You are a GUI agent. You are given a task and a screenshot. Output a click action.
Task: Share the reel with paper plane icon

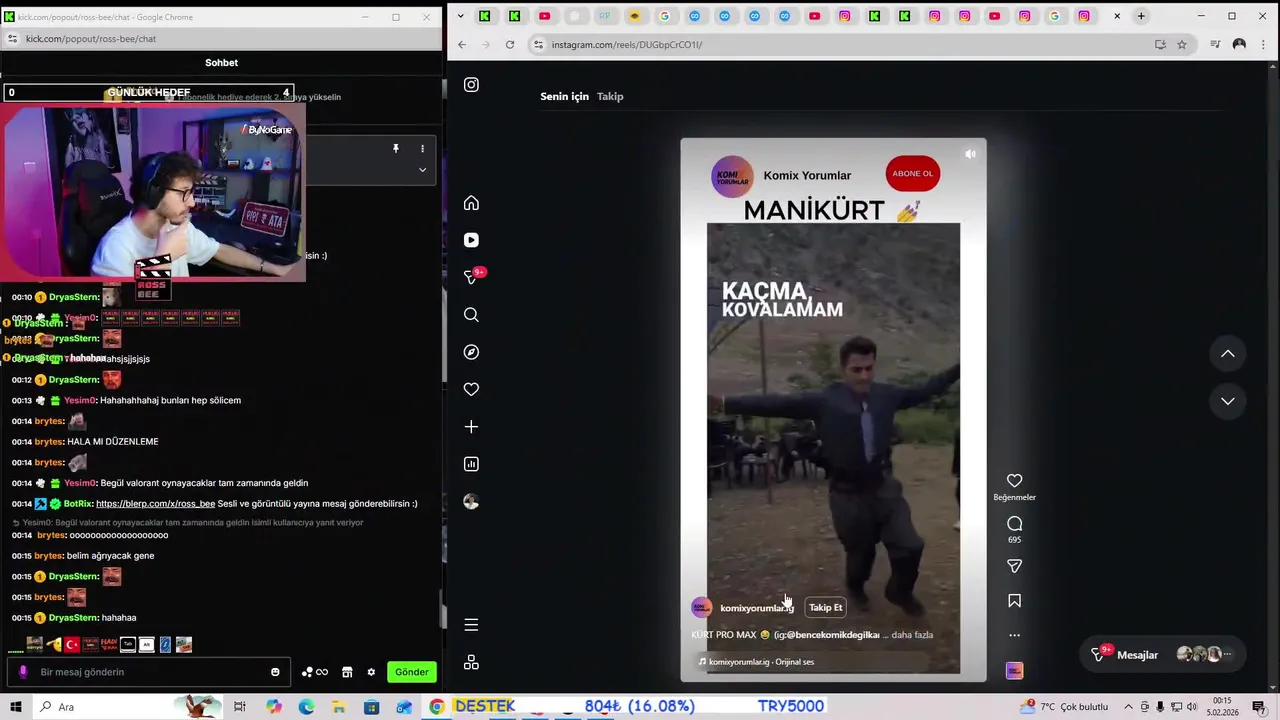(1014, 566)
